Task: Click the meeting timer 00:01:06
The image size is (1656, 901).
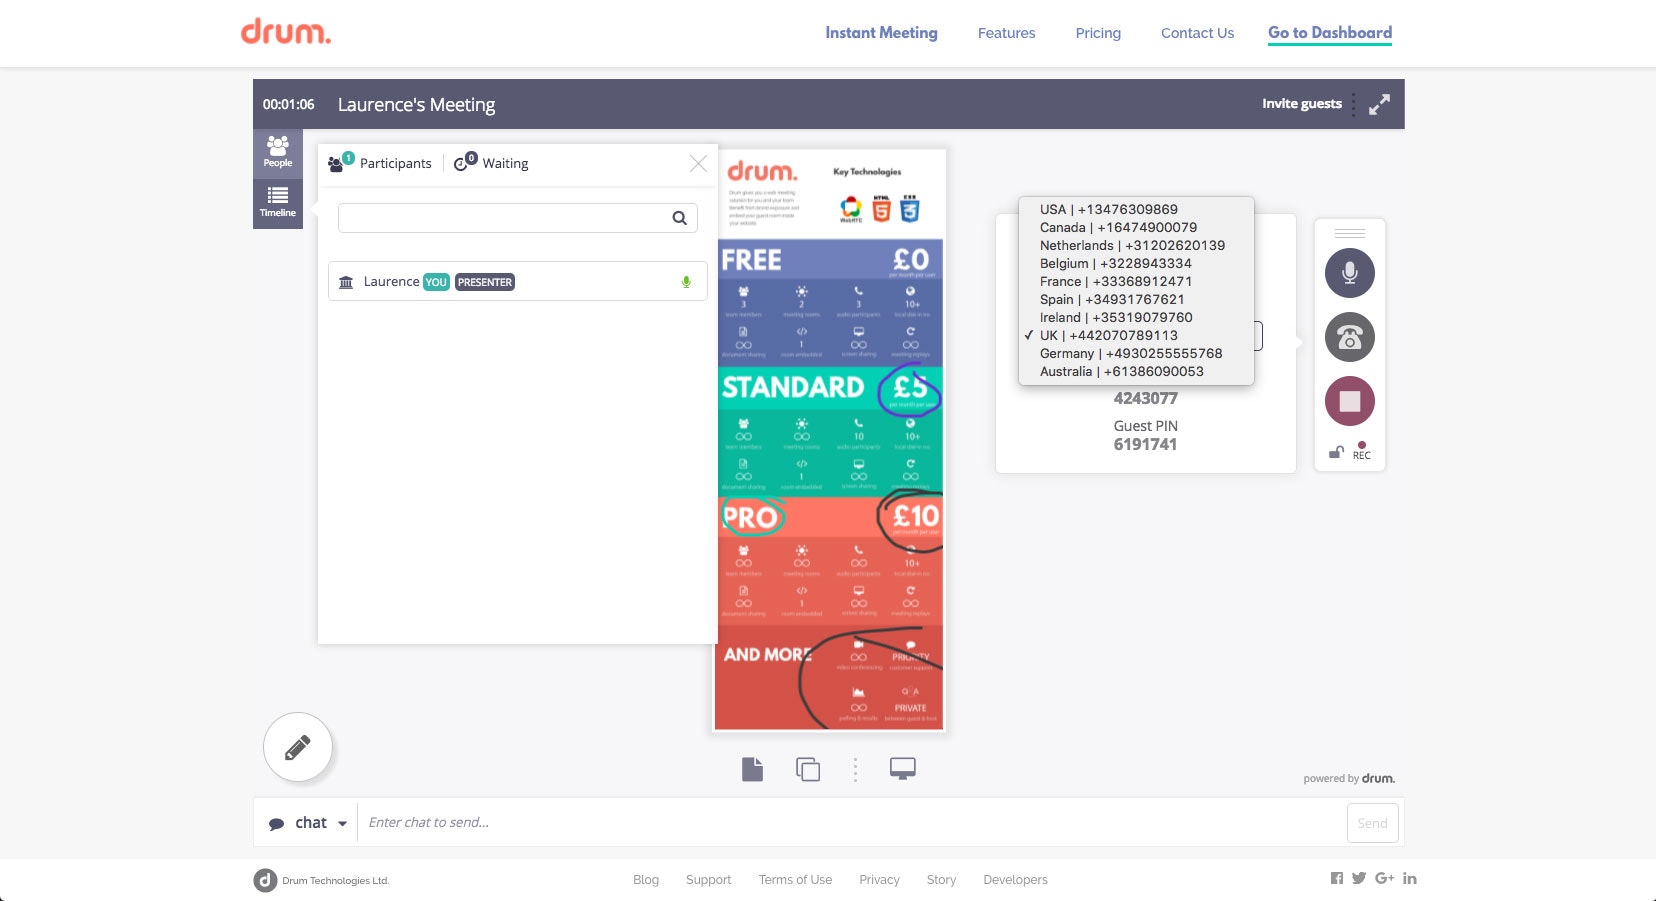Action: pyautogui.click(x=289, y=104)
